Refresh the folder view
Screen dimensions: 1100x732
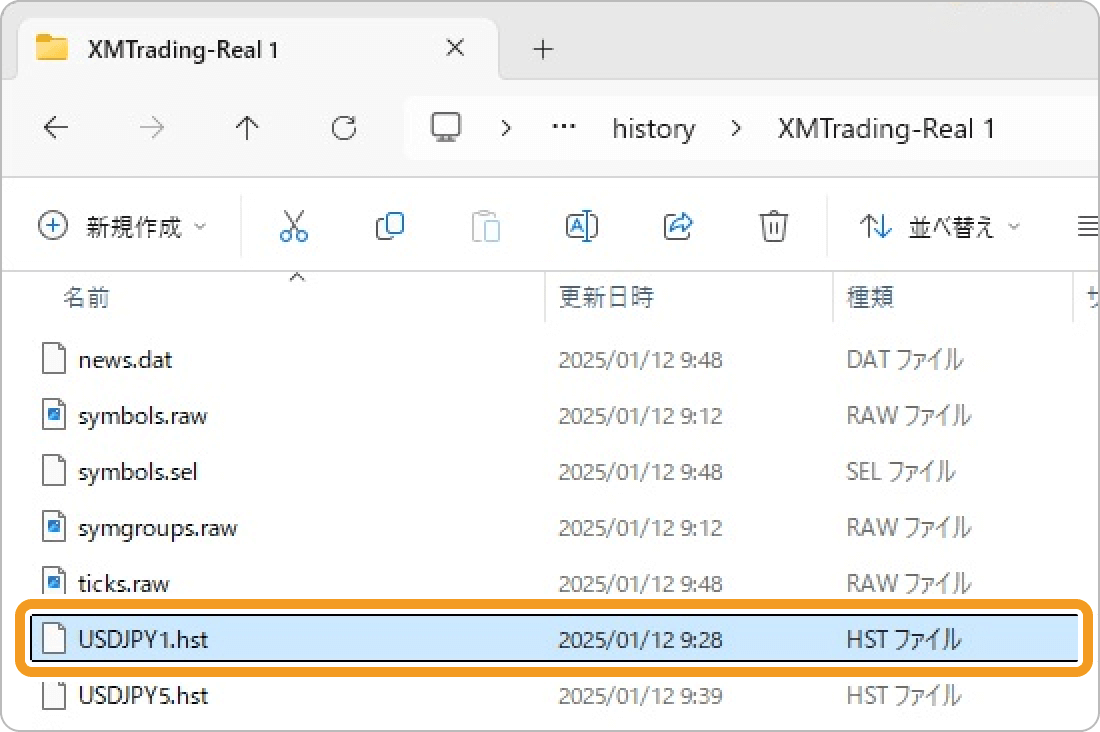(x=344, y=128)
